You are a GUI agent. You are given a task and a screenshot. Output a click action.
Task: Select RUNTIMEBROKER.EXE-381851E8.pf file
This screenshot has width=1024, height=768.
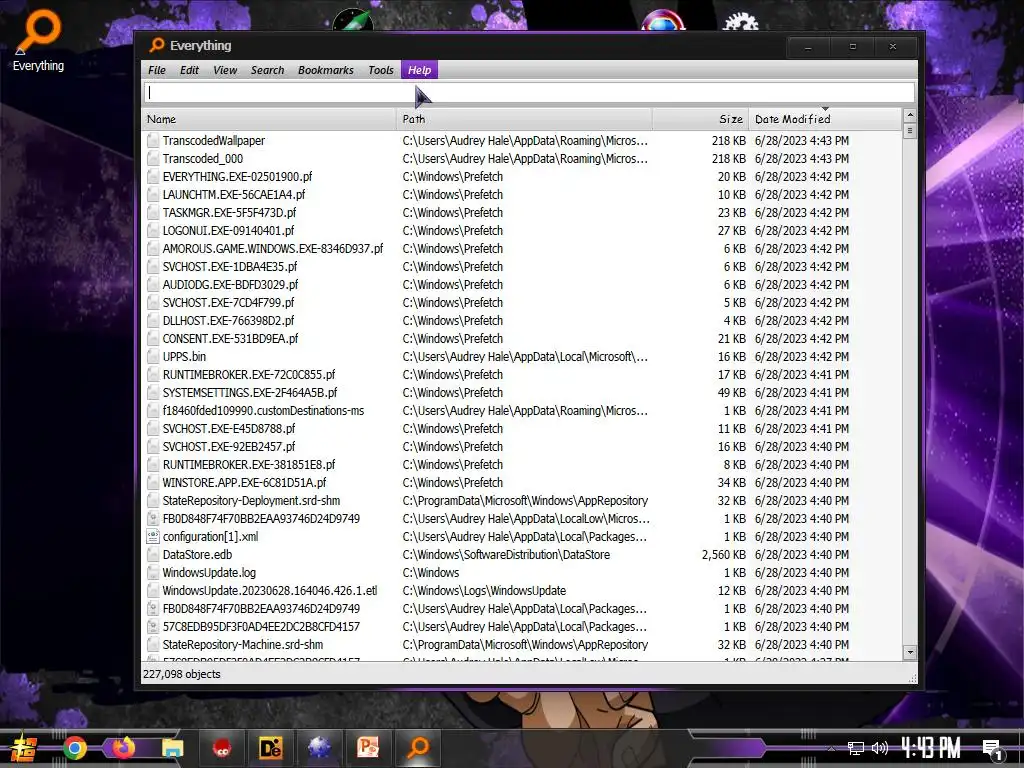[x=249, y=465]
